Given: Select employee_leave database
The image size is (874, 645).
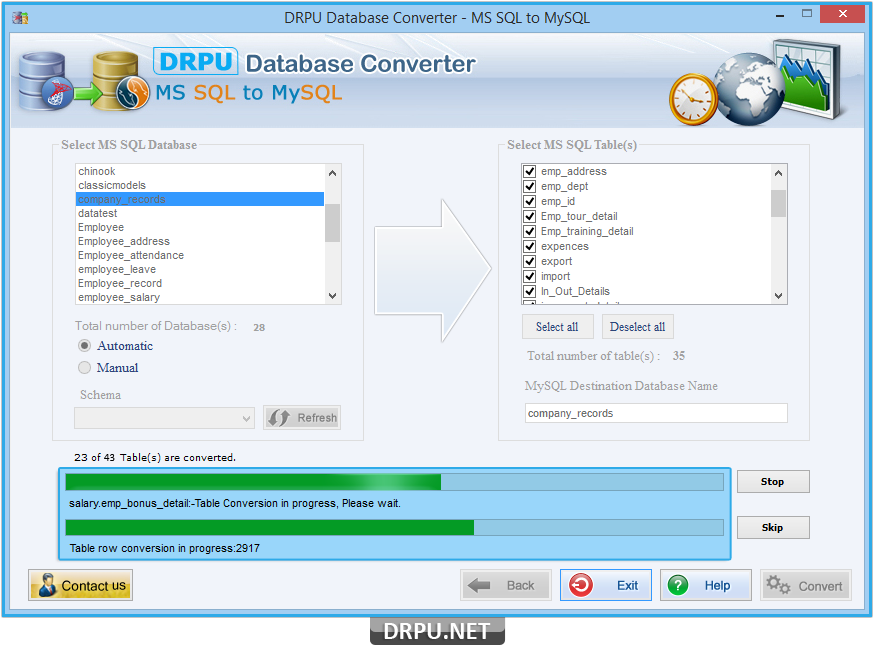Looking at the screenshot, I should 200,269.
